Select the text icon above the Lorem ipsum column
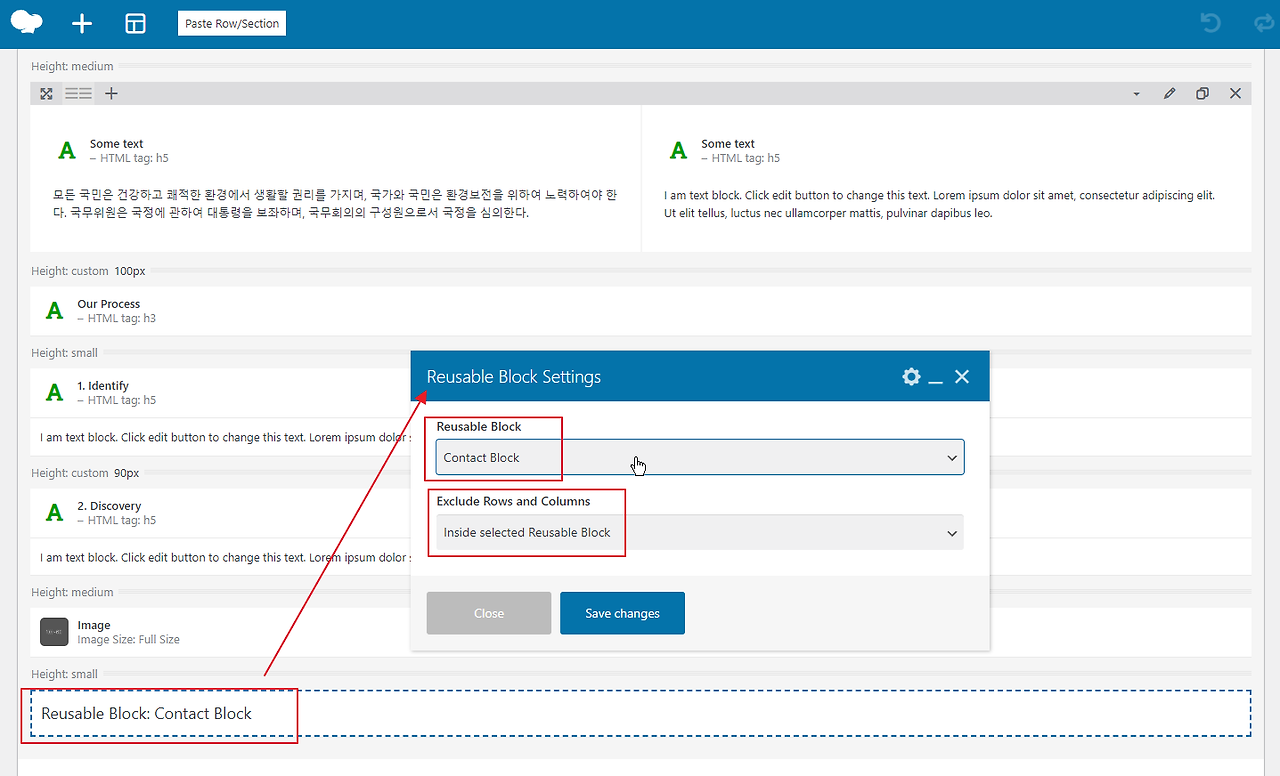Image resolution: width=1280 pixels, height=776 pixels. tap(679, 151)
